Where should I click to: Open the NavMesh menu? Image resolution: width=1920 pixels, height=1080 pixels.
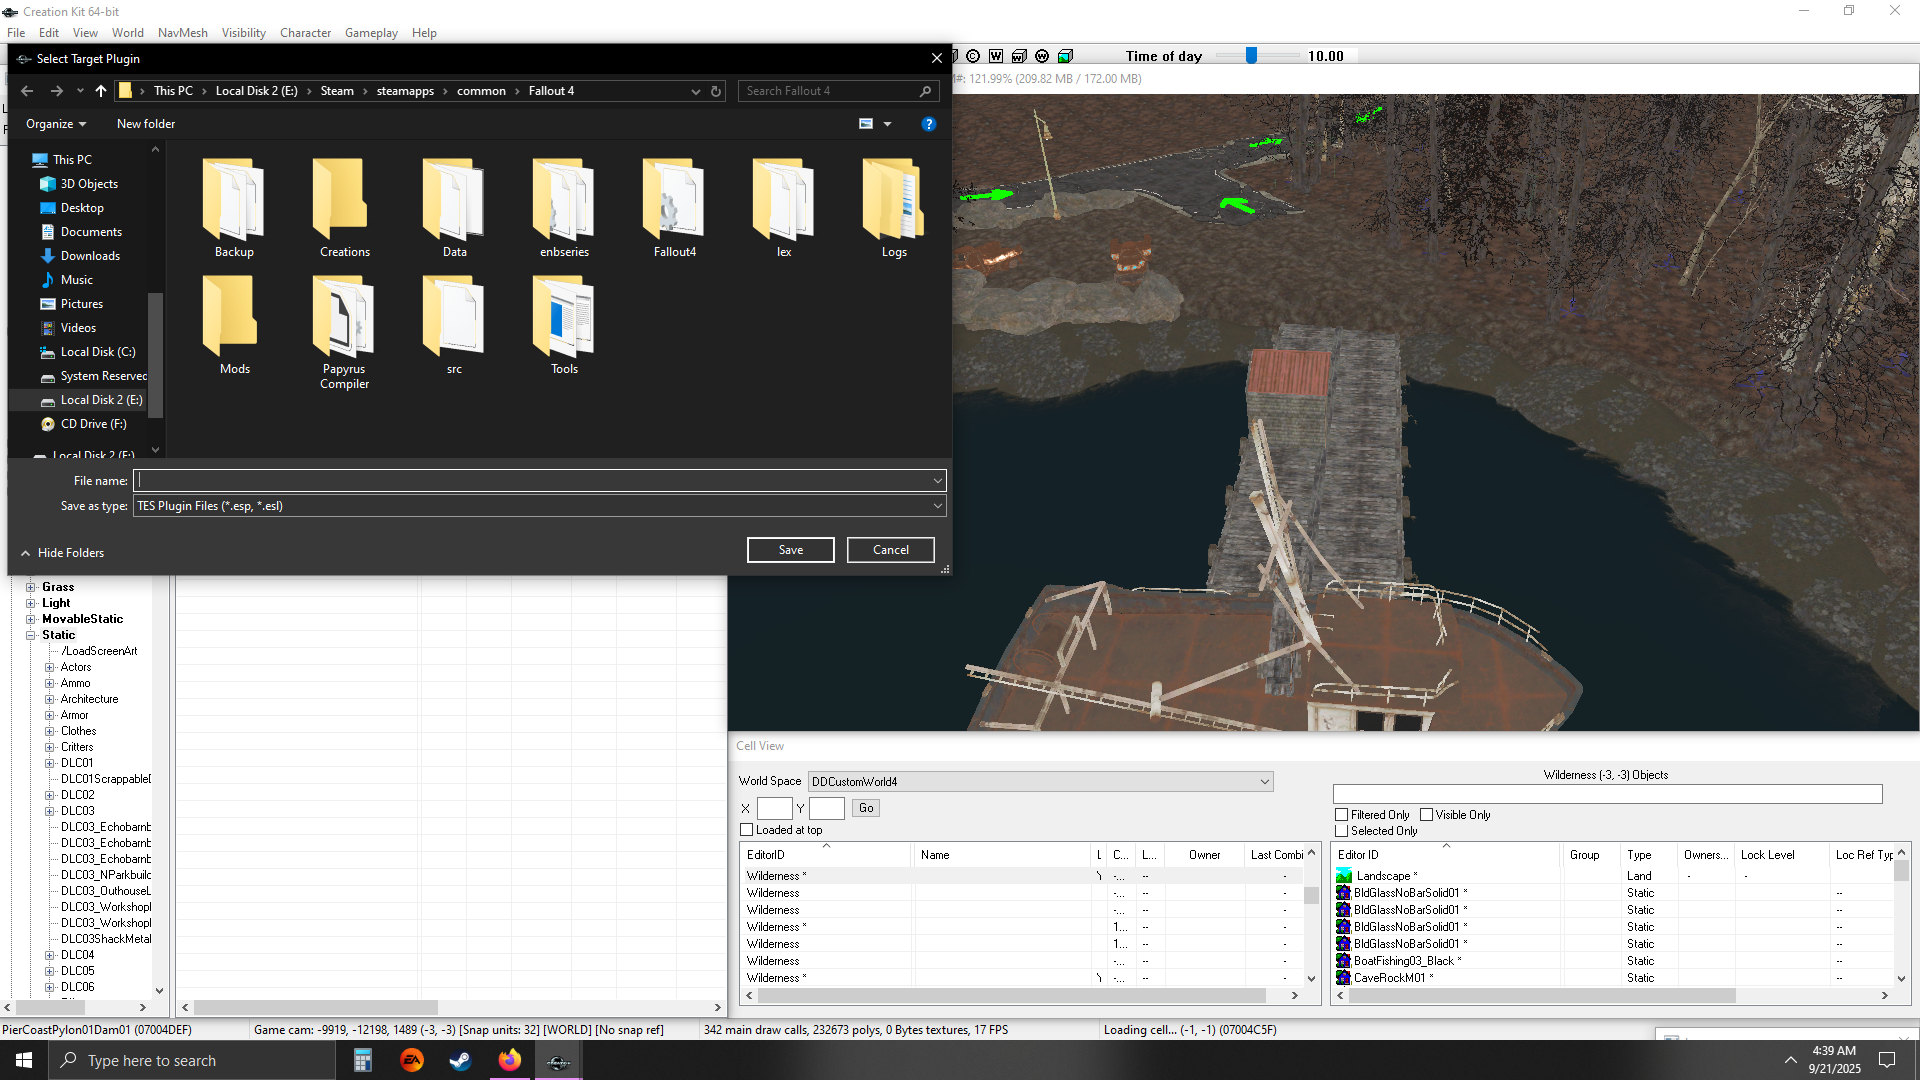[183, 33]
